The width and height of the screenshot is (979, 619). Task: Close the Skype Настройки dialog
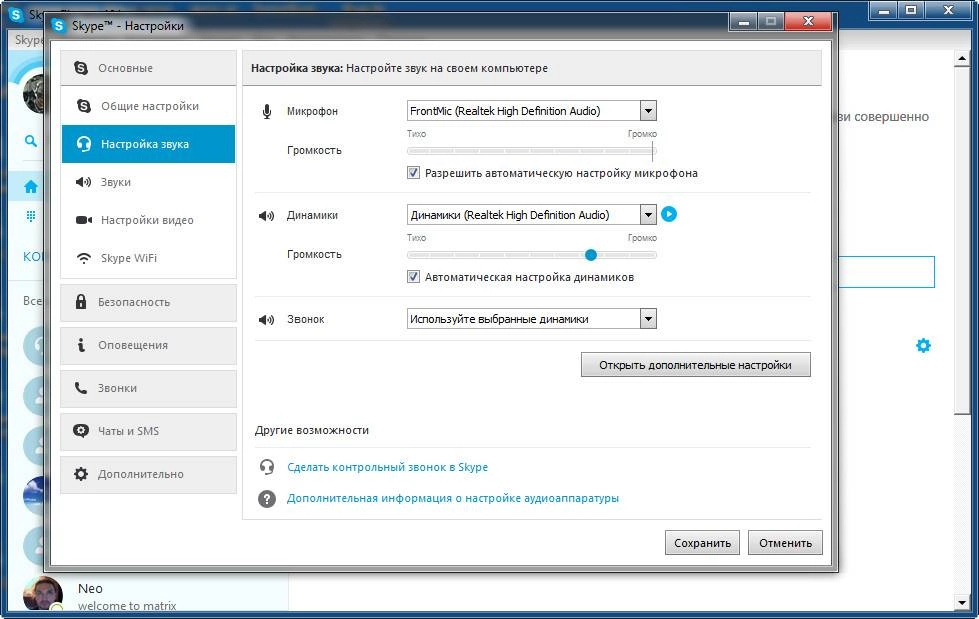pyautogui.click(x=809, y=21)
